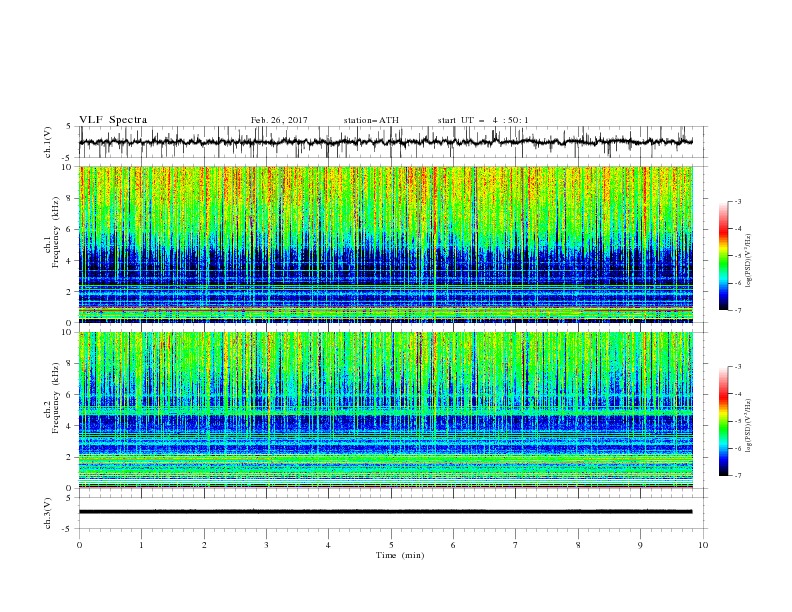The width and height of the screenshot is (792, 612).
Task: Click the "ch.1(V)" waveform axis label
Action: tap(48, 142)
